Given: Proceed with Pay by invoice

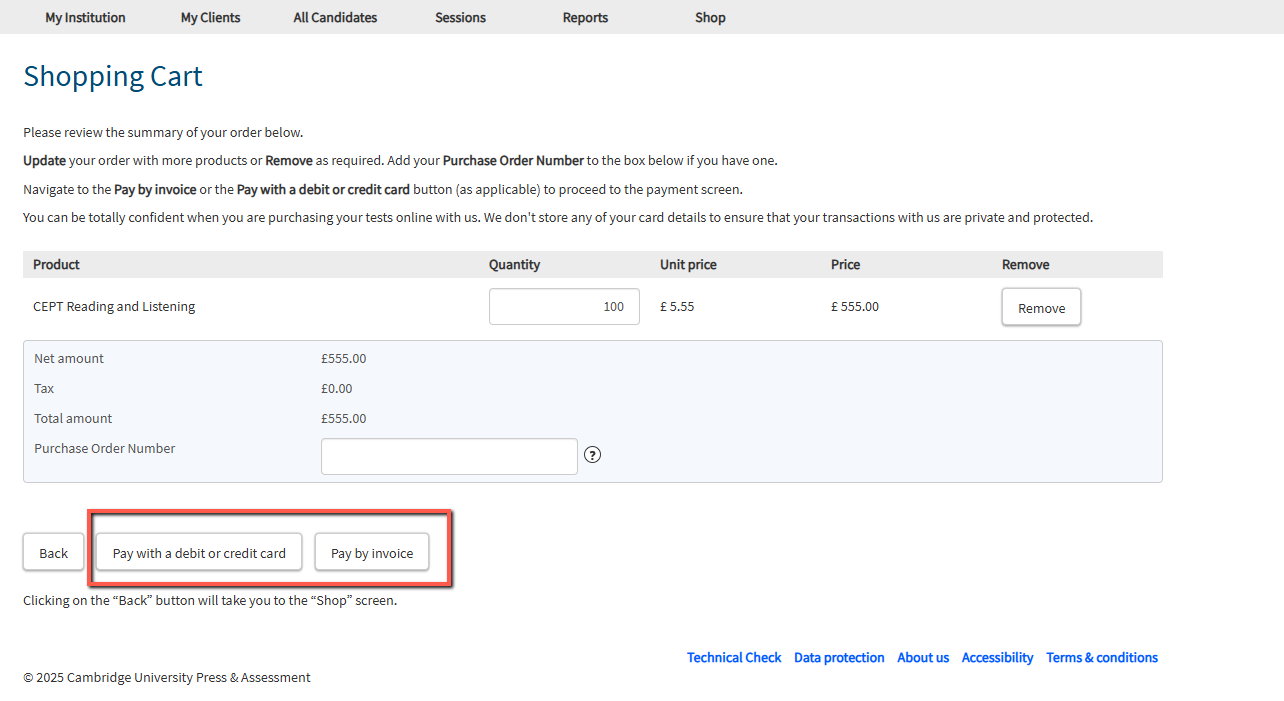Looking at the screenshot, I should point(372,553).
